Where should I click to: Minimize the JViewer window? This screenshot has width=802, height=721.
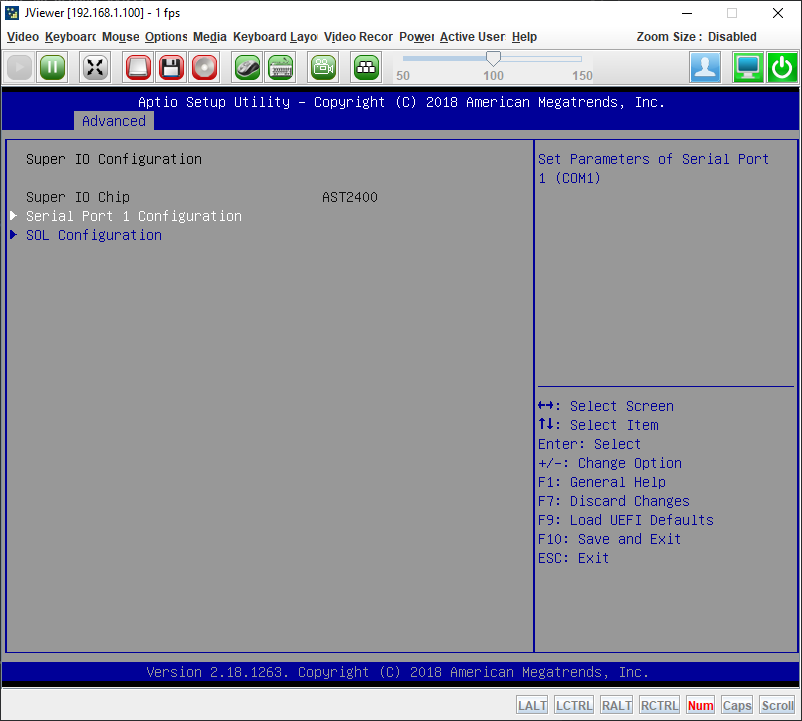(687, 13)
